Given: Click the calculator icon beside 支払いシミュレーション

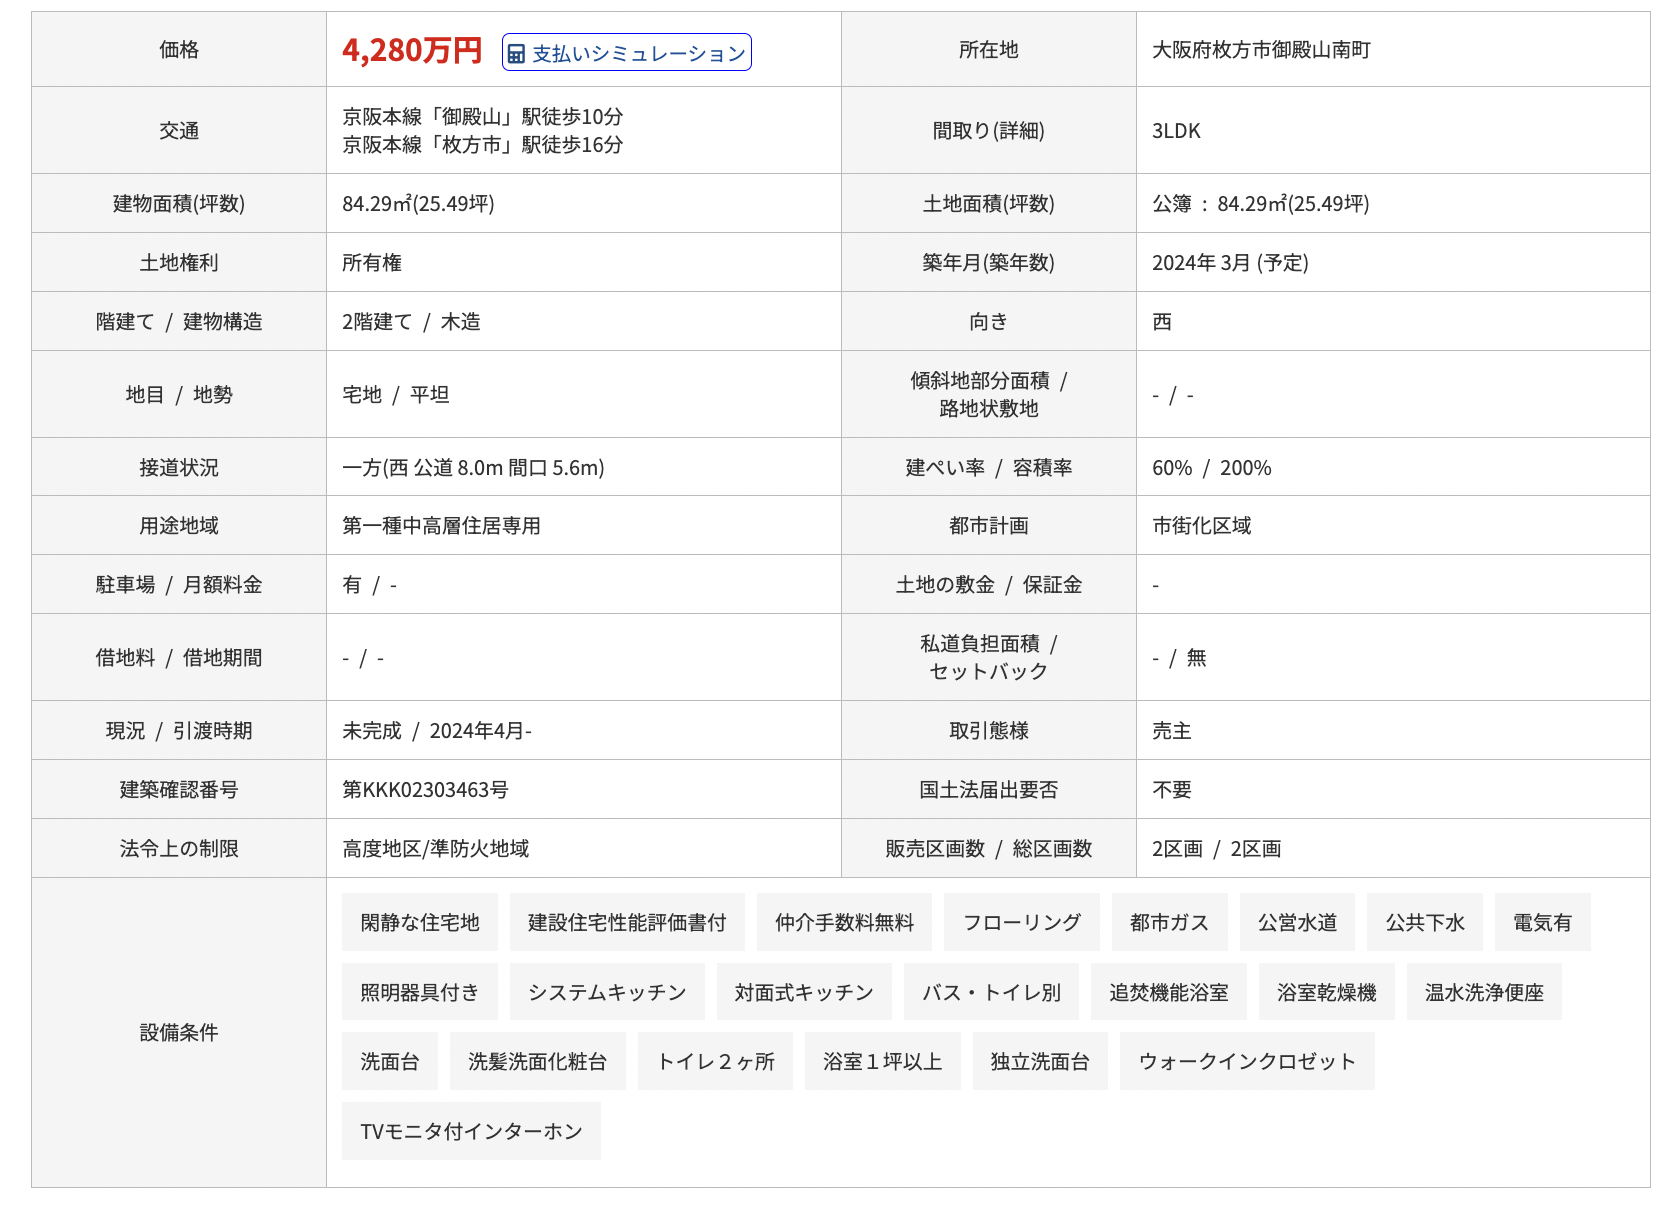Looking at the screenshot, I should pyautogui.click(x=516, y=54).
